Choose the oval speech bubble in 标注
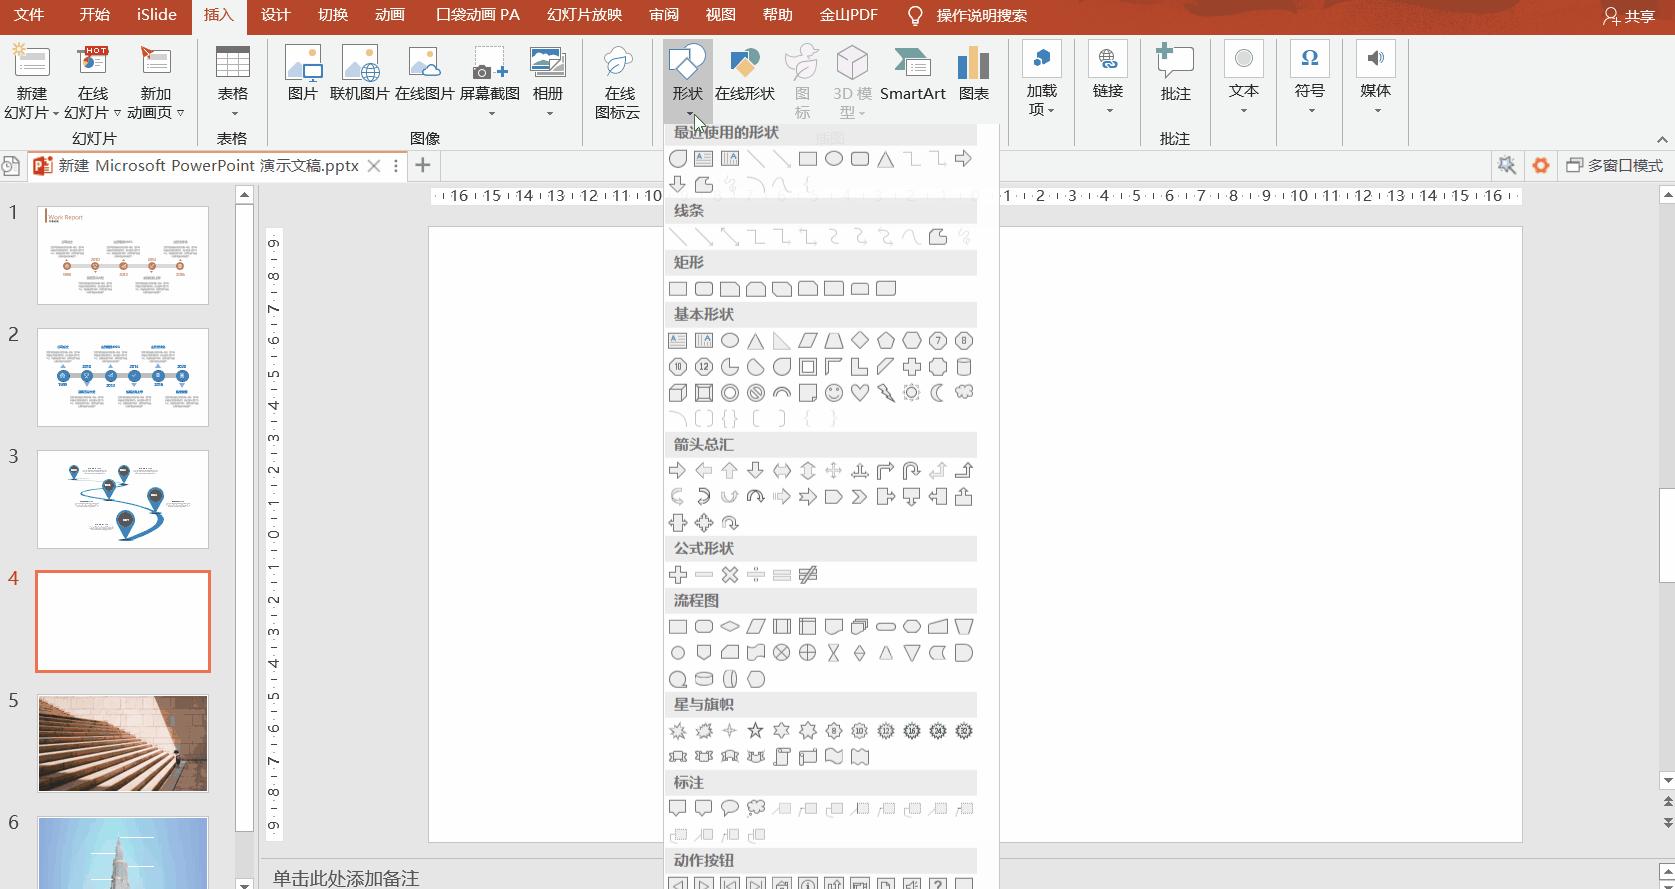 pos(730,809)
